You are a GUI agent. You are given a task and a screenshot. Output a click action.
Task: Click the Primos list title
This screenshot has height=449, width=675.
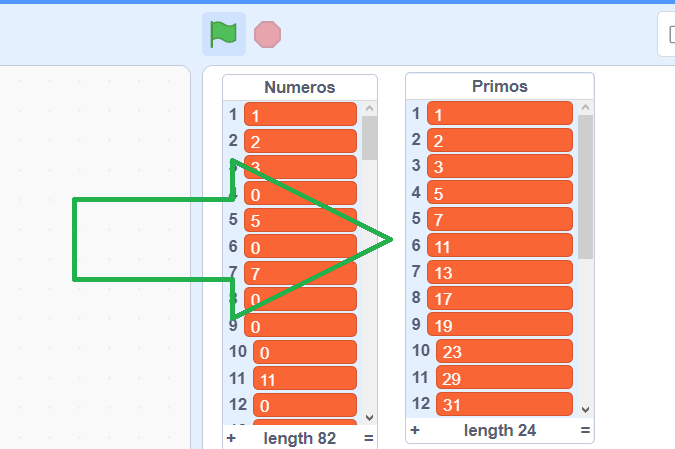(x=499, y=87)
